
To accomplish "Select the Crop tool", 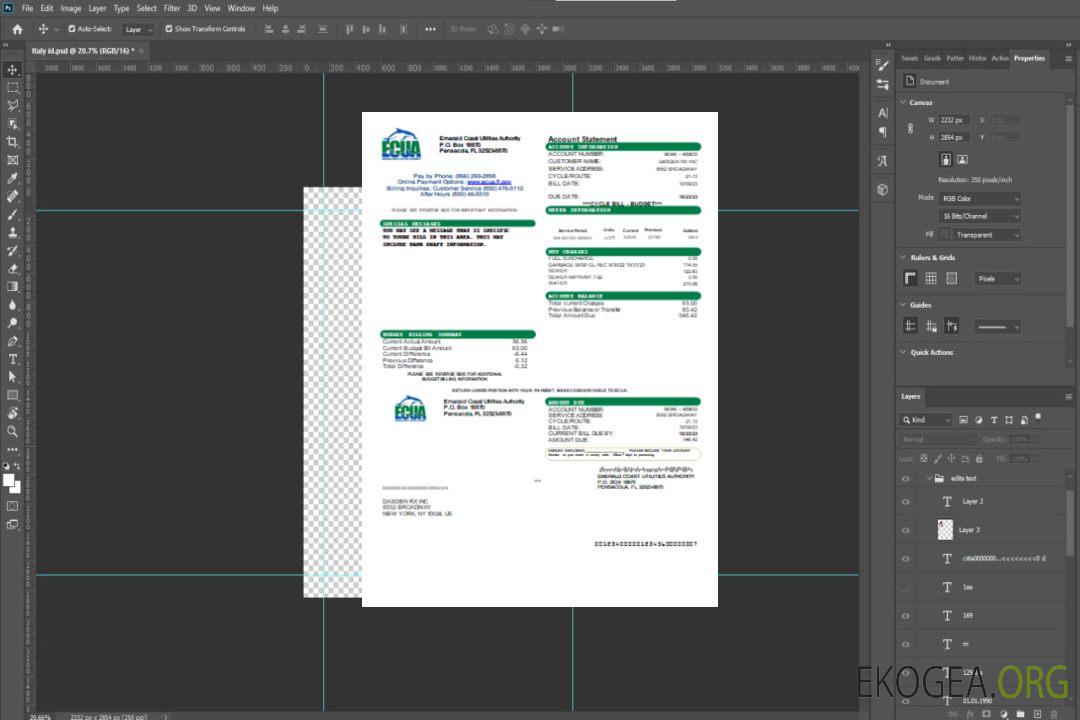I will [13, 142].
